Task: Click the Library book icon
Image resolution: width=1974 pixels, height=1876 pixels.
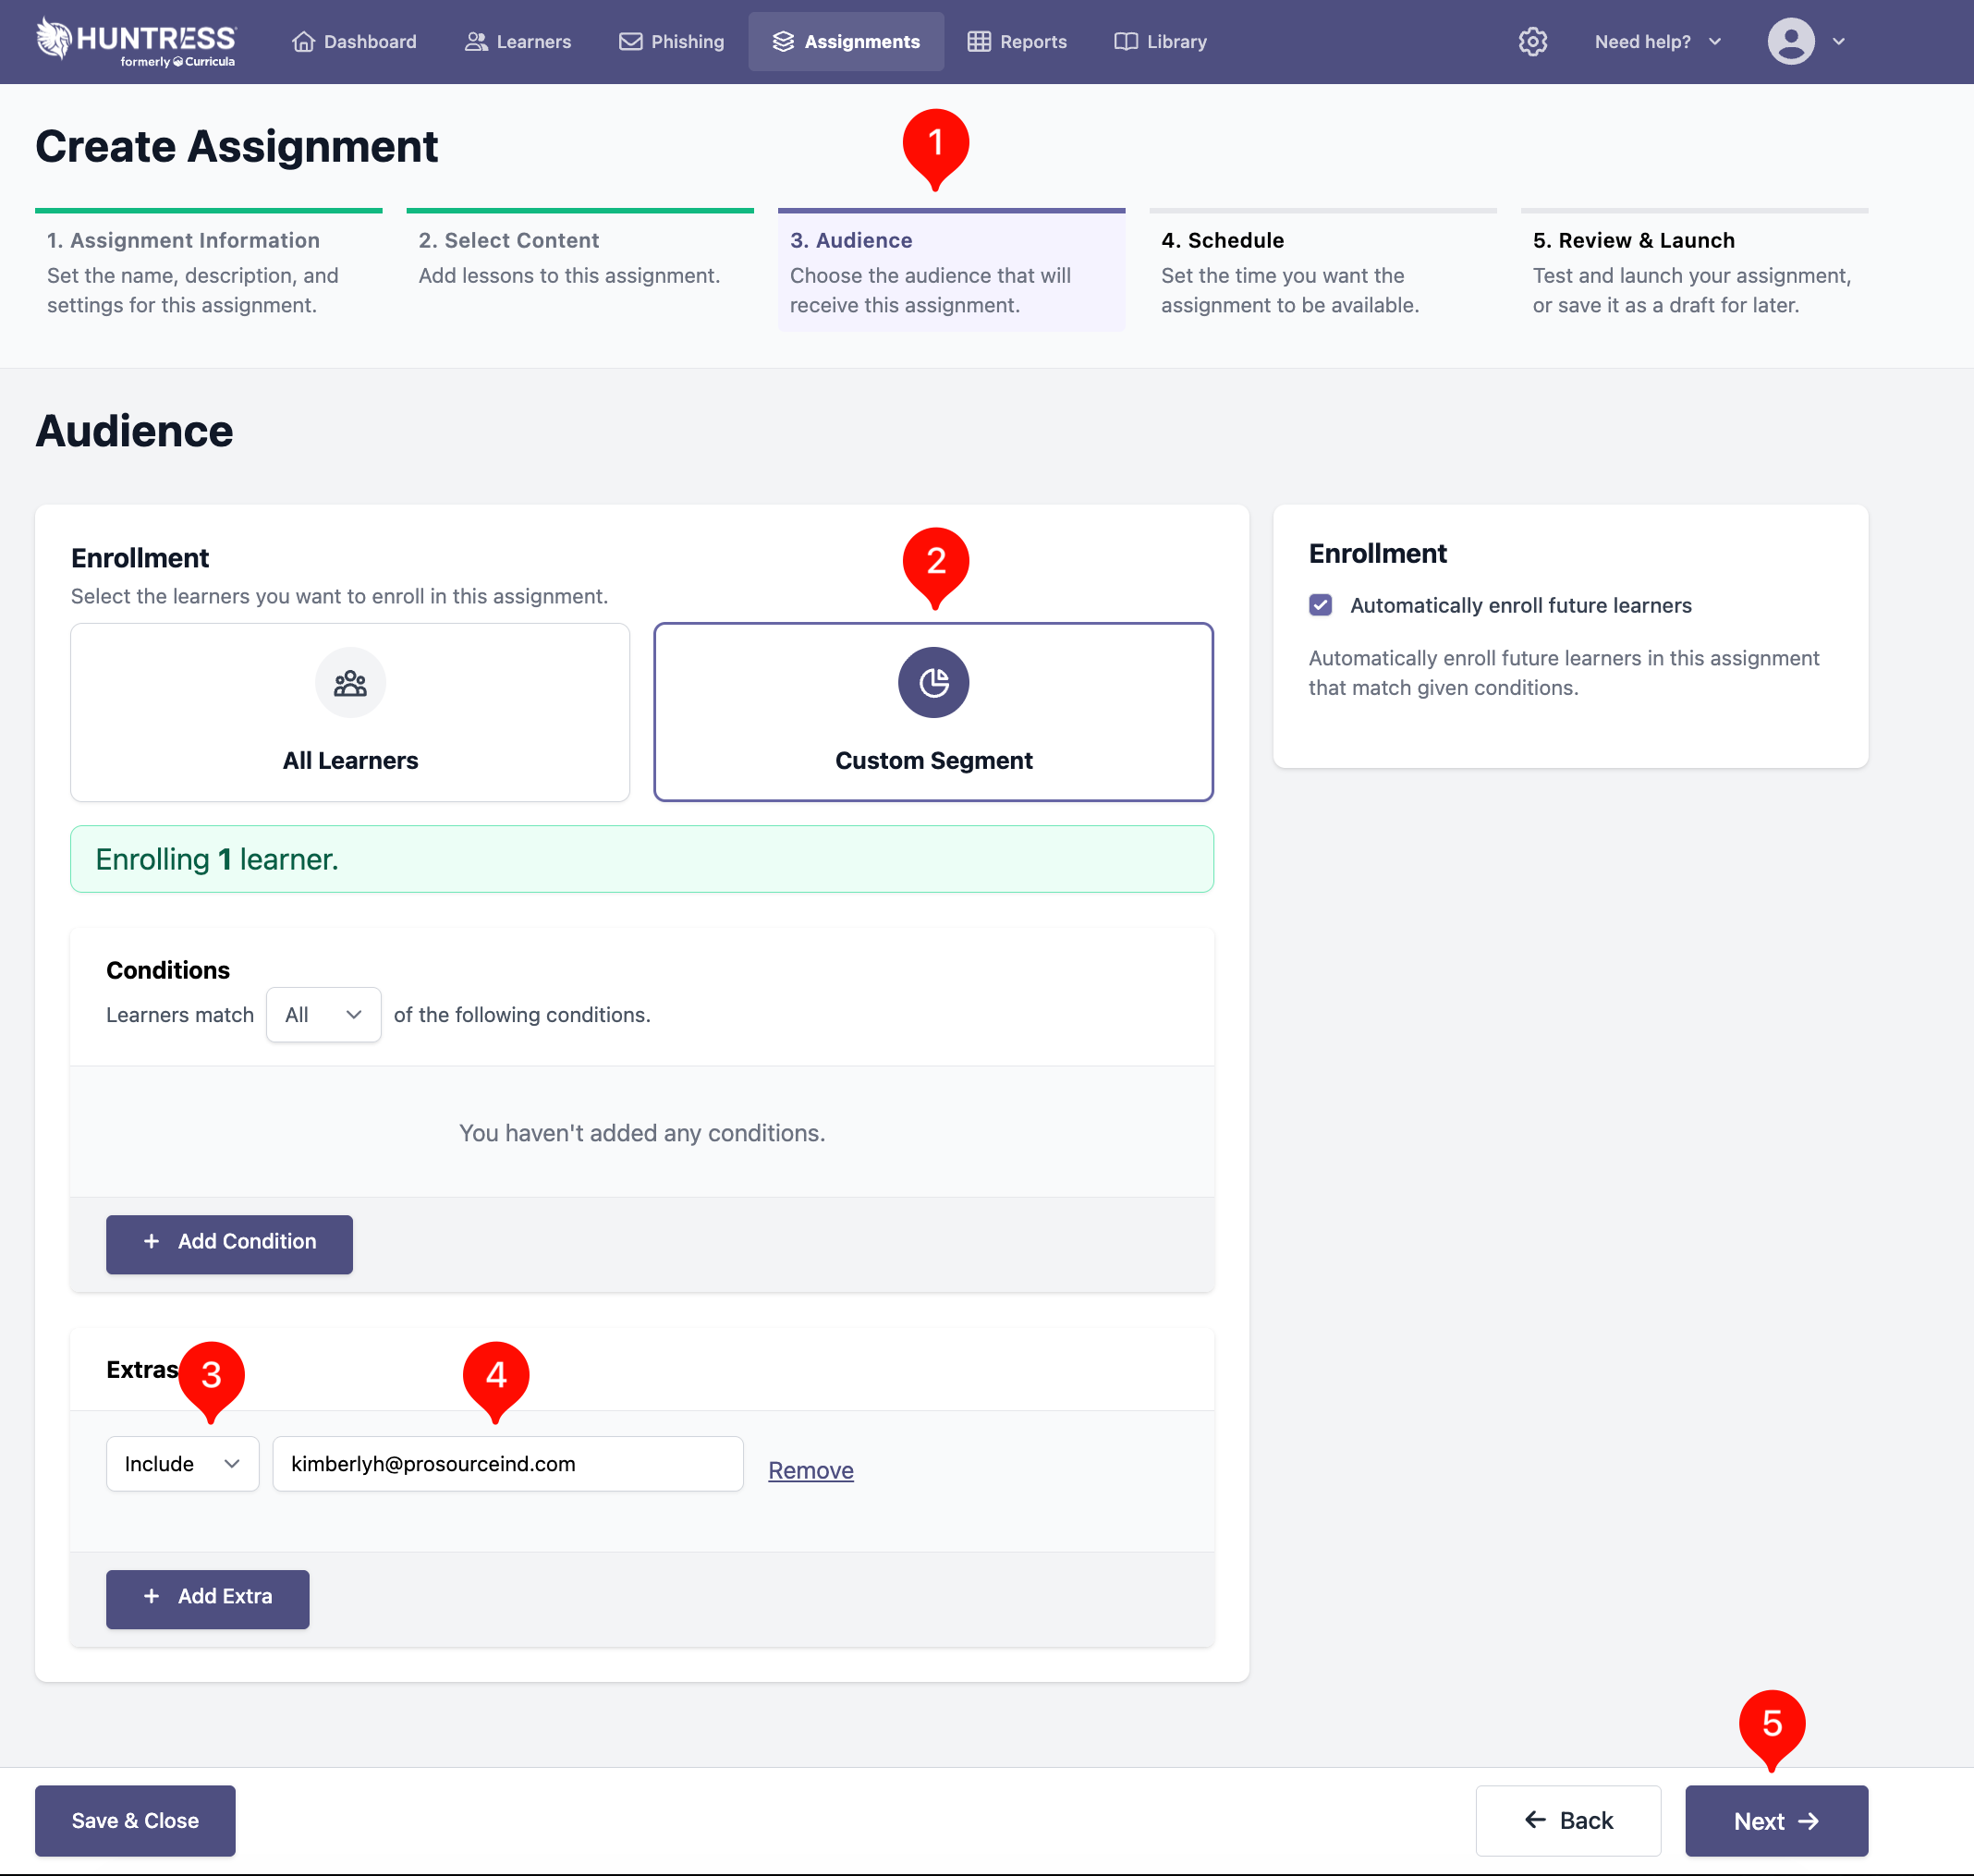Action: point(1125,42)
